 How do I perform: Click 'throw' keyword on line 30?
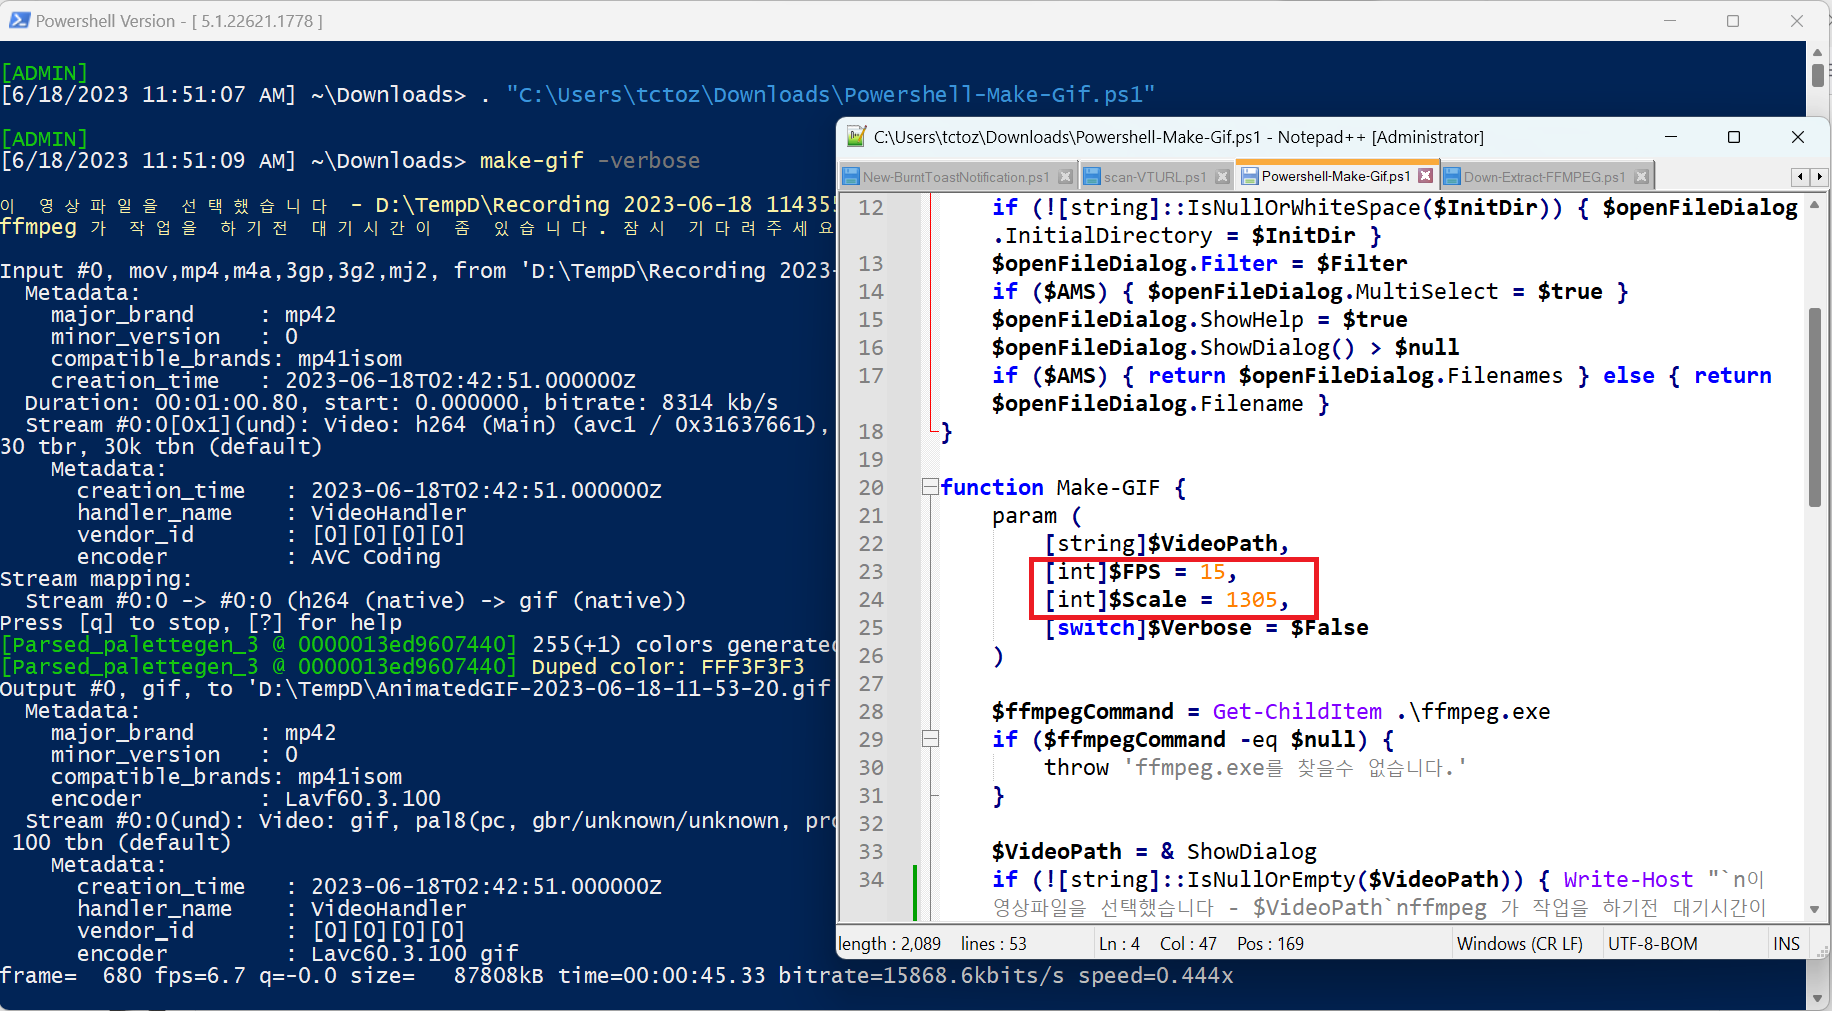click(1077, 767)
